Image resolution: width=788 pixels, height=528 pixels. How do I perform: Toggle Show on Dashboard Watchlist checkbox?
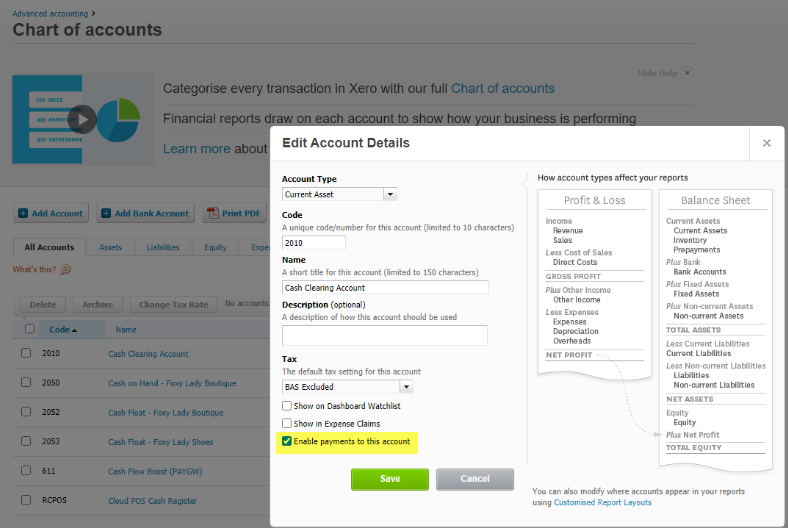tap(286, 405)
